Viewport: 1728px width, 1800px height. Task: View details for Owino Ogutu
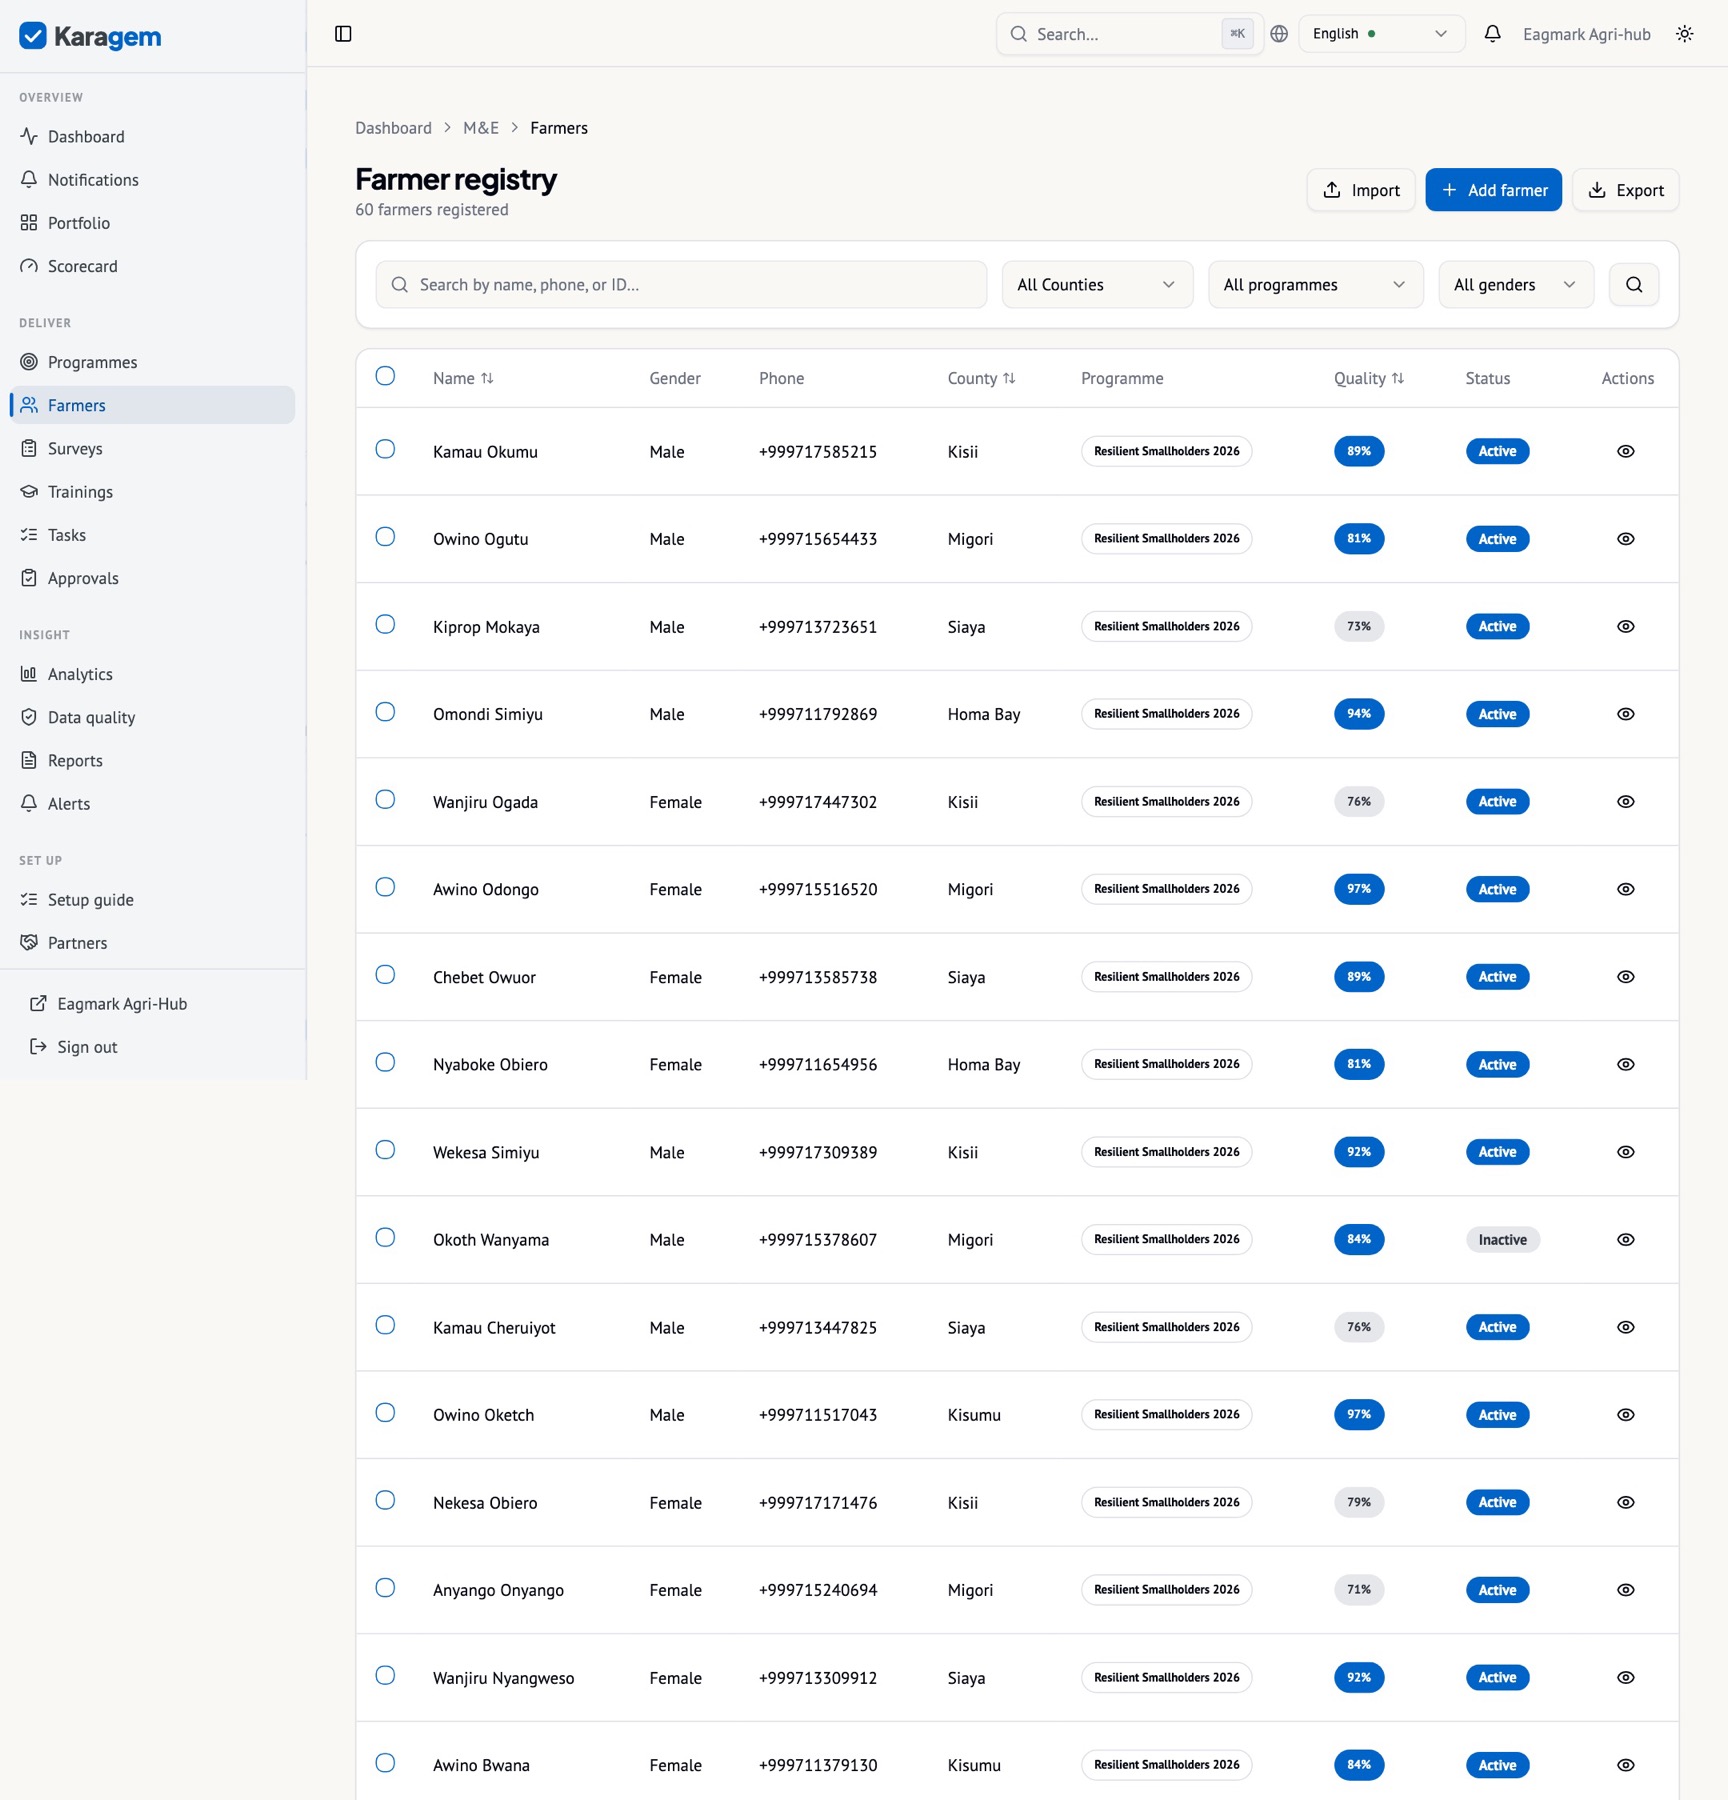tap(1626, 539)
